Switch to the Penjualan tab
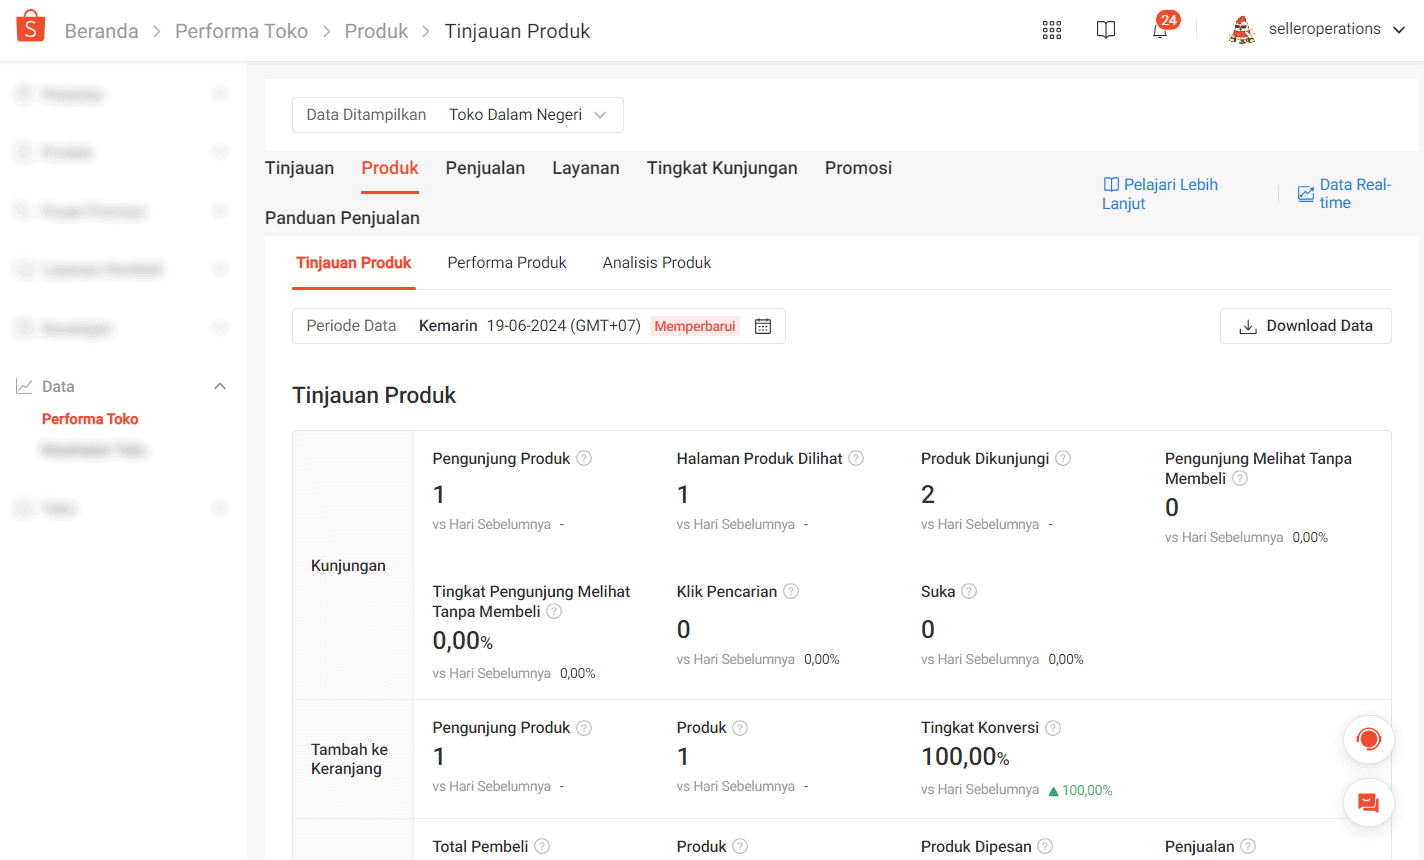Screen dimensions: 1424x860 pos(485,168)
